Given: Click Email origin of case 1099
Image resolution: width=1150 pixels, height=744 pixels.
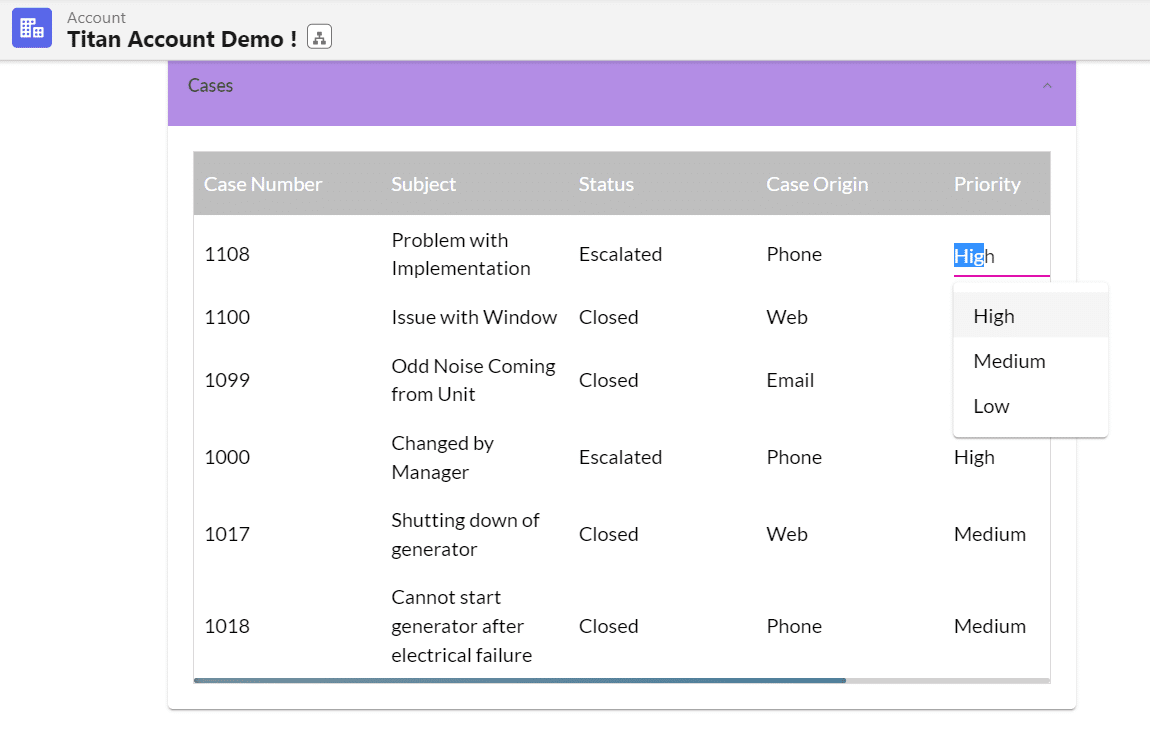Looking at the screenshot, I should (x=790, y=380).
